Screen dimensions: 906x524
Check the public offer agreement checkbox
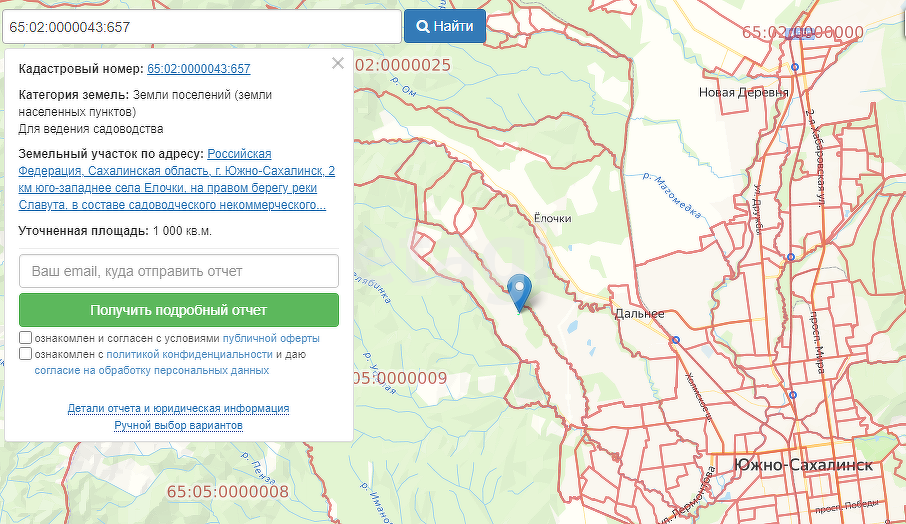coord(26,338)
